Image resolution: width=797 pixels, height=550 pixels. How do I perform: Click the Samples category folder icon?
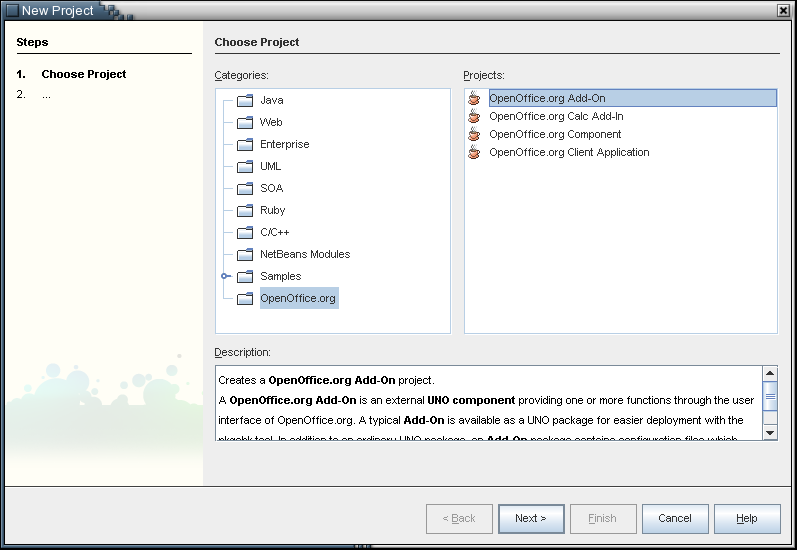(x=245, y=277)
